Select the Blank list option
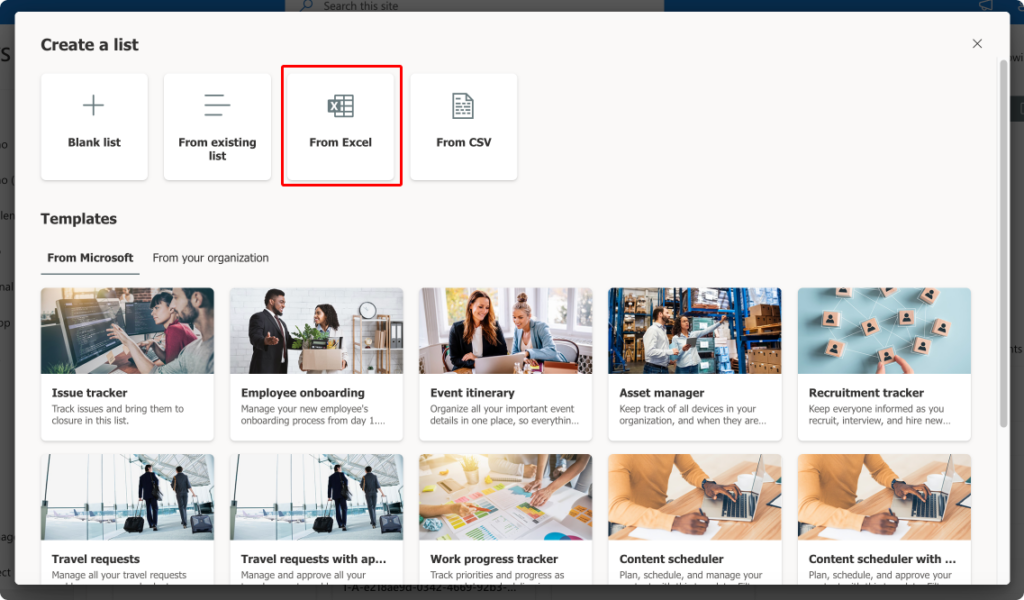 click(x=94, y=125)
